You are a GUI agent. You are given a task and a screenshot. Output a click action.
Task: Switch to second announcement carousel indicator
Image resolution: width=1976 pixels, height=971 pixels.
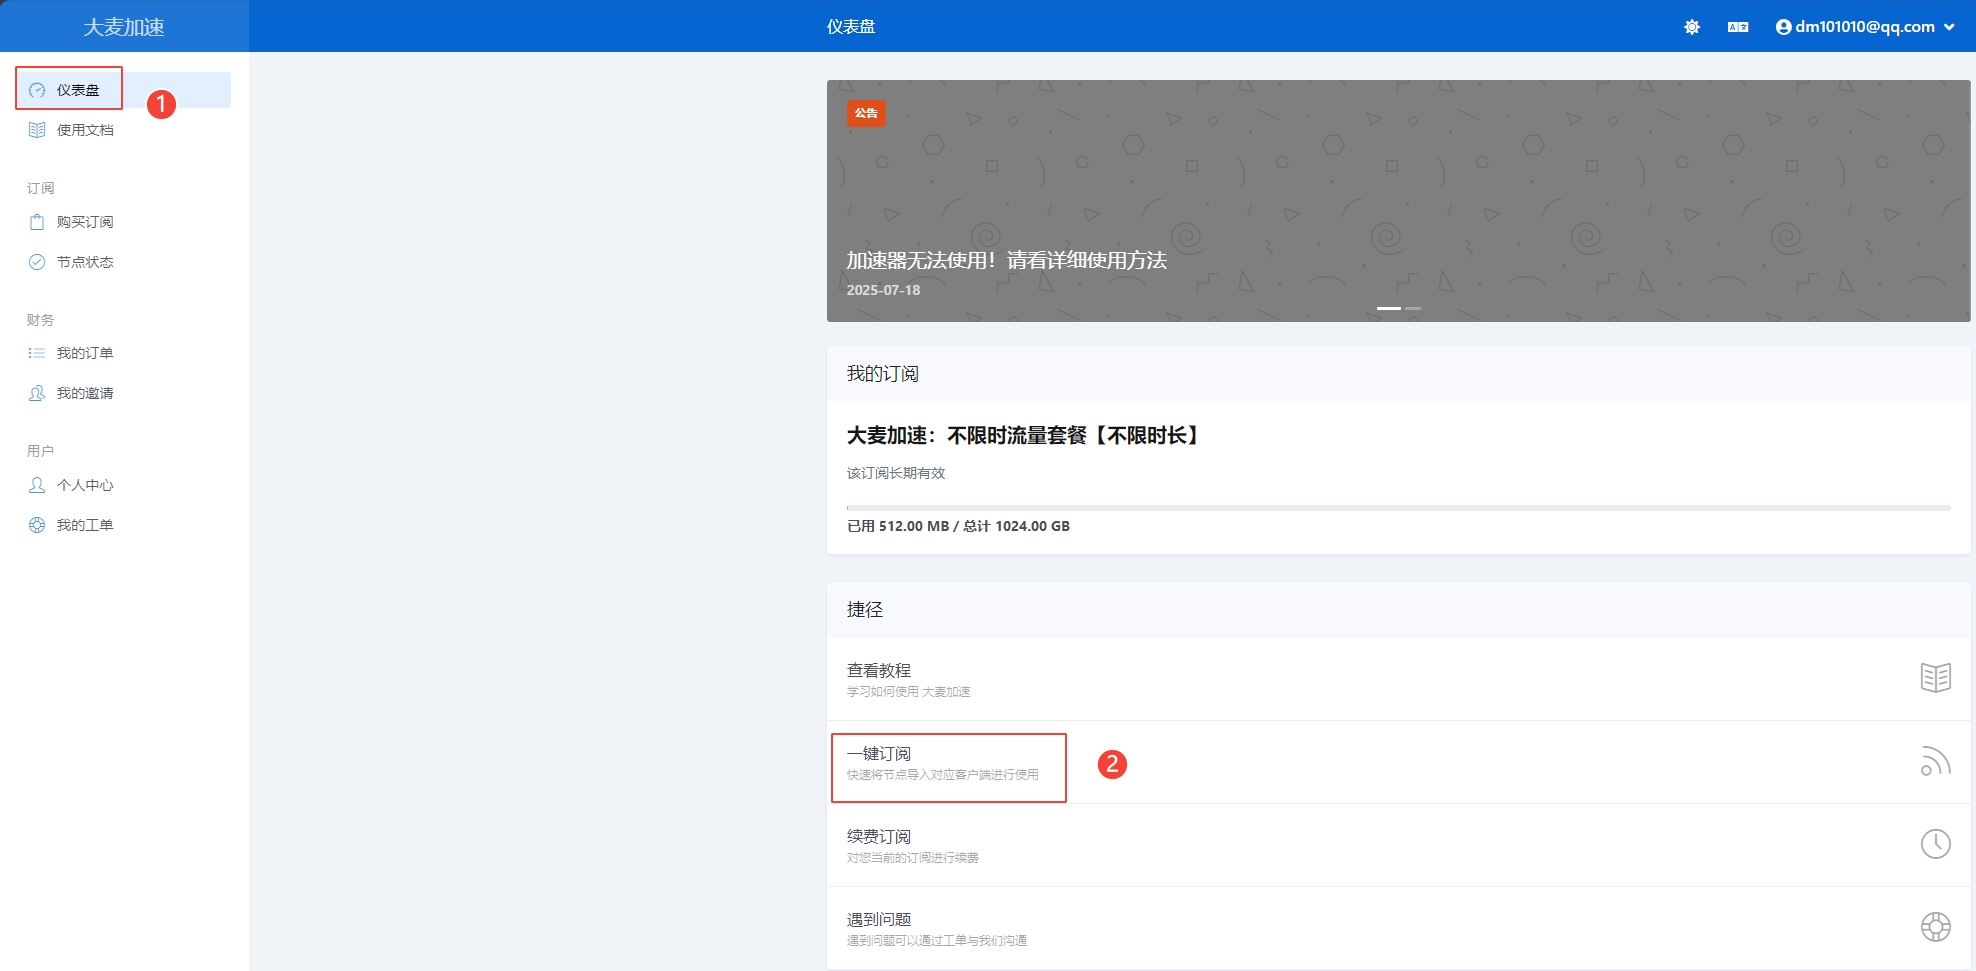1413,308
